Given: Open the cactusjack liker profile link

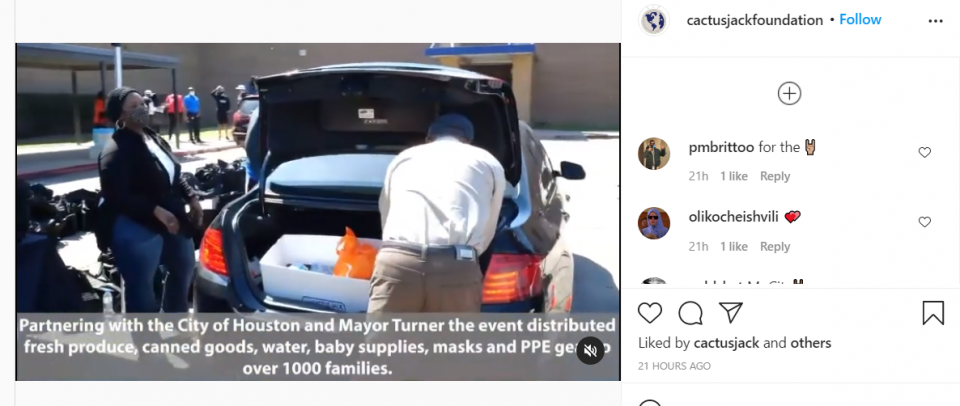Looking at the screenshot, I should (x=727, y=343).
